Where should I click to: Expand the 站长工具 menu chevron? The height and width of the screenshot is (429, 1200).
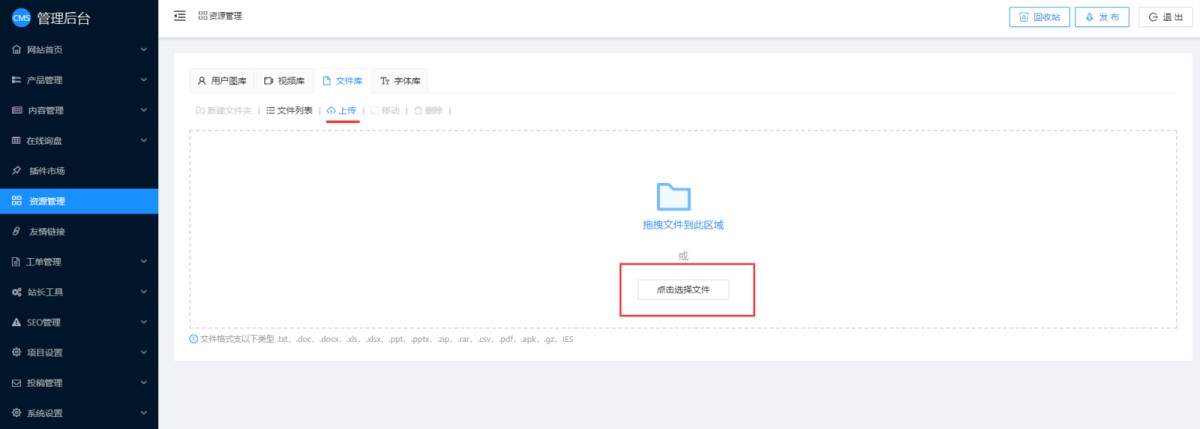[144, 292]
